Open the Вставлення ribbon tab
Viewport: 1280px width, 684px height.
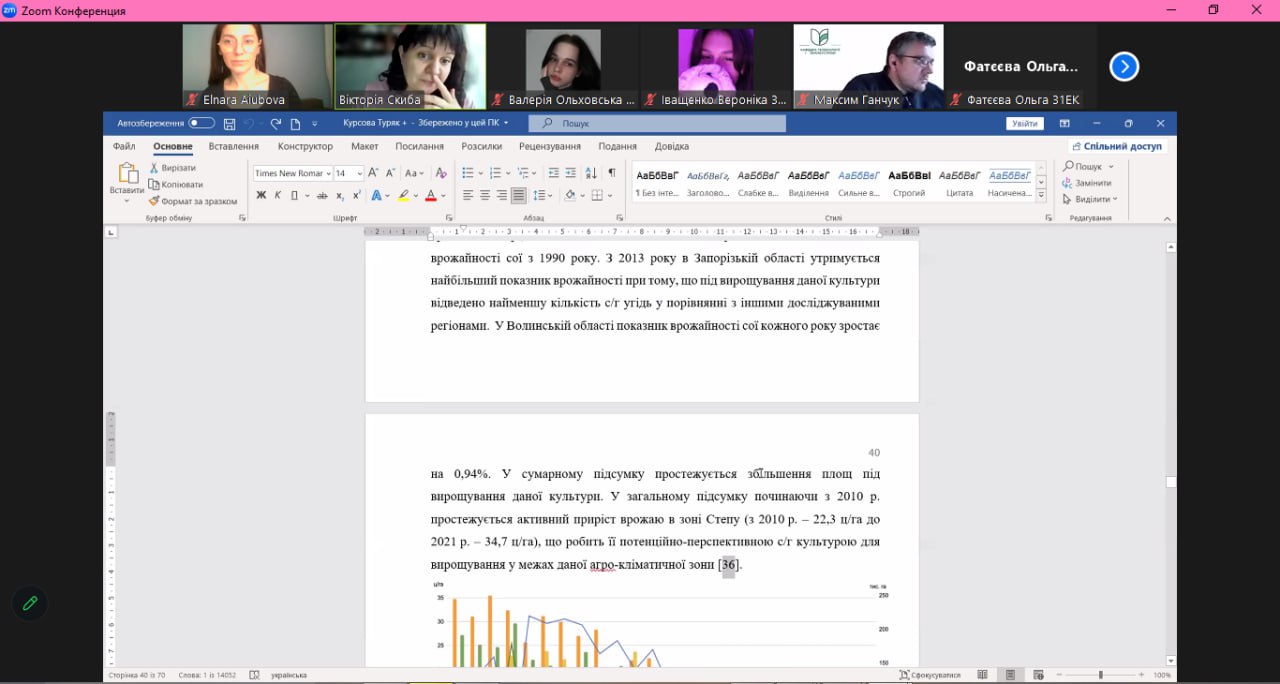point(233,146)
